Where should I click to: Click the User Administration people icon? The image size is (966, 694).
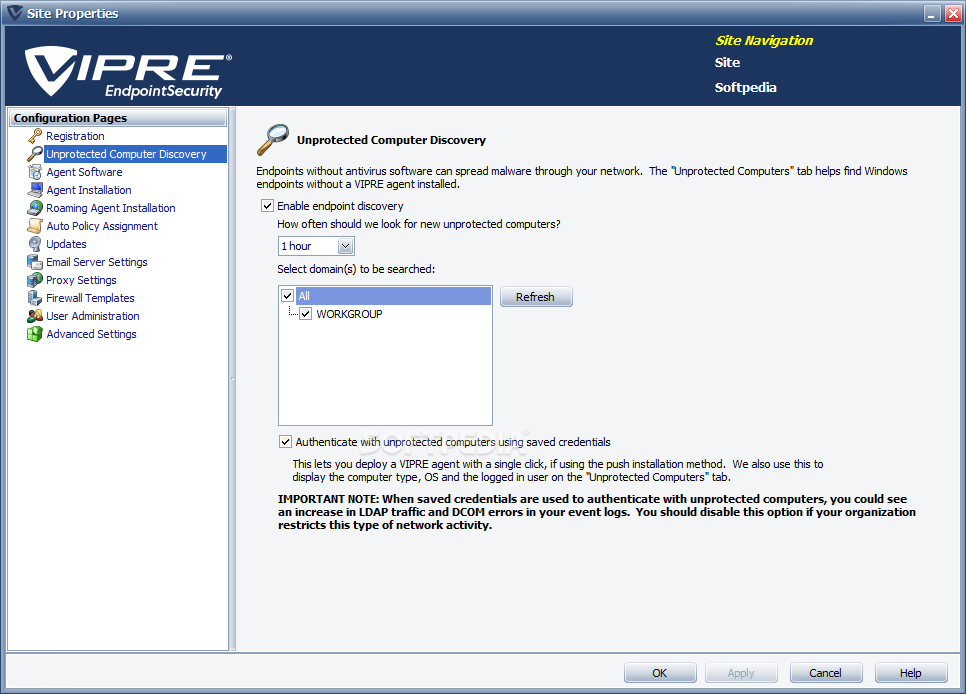pyautogui.click(x=35, y=316)
